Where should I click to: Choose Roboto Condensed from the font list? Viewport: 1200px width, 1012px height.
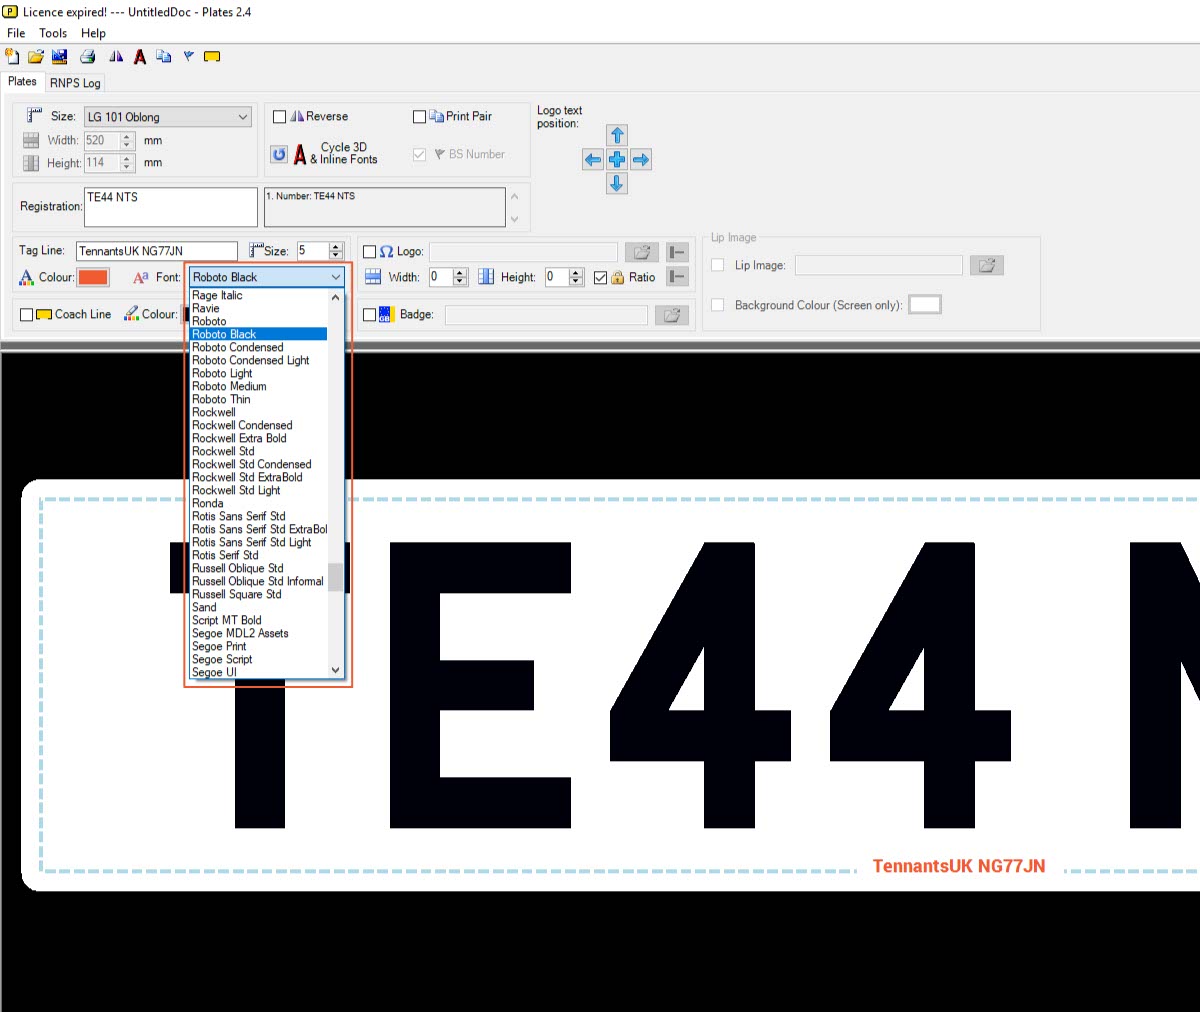(x=258, y=347)
